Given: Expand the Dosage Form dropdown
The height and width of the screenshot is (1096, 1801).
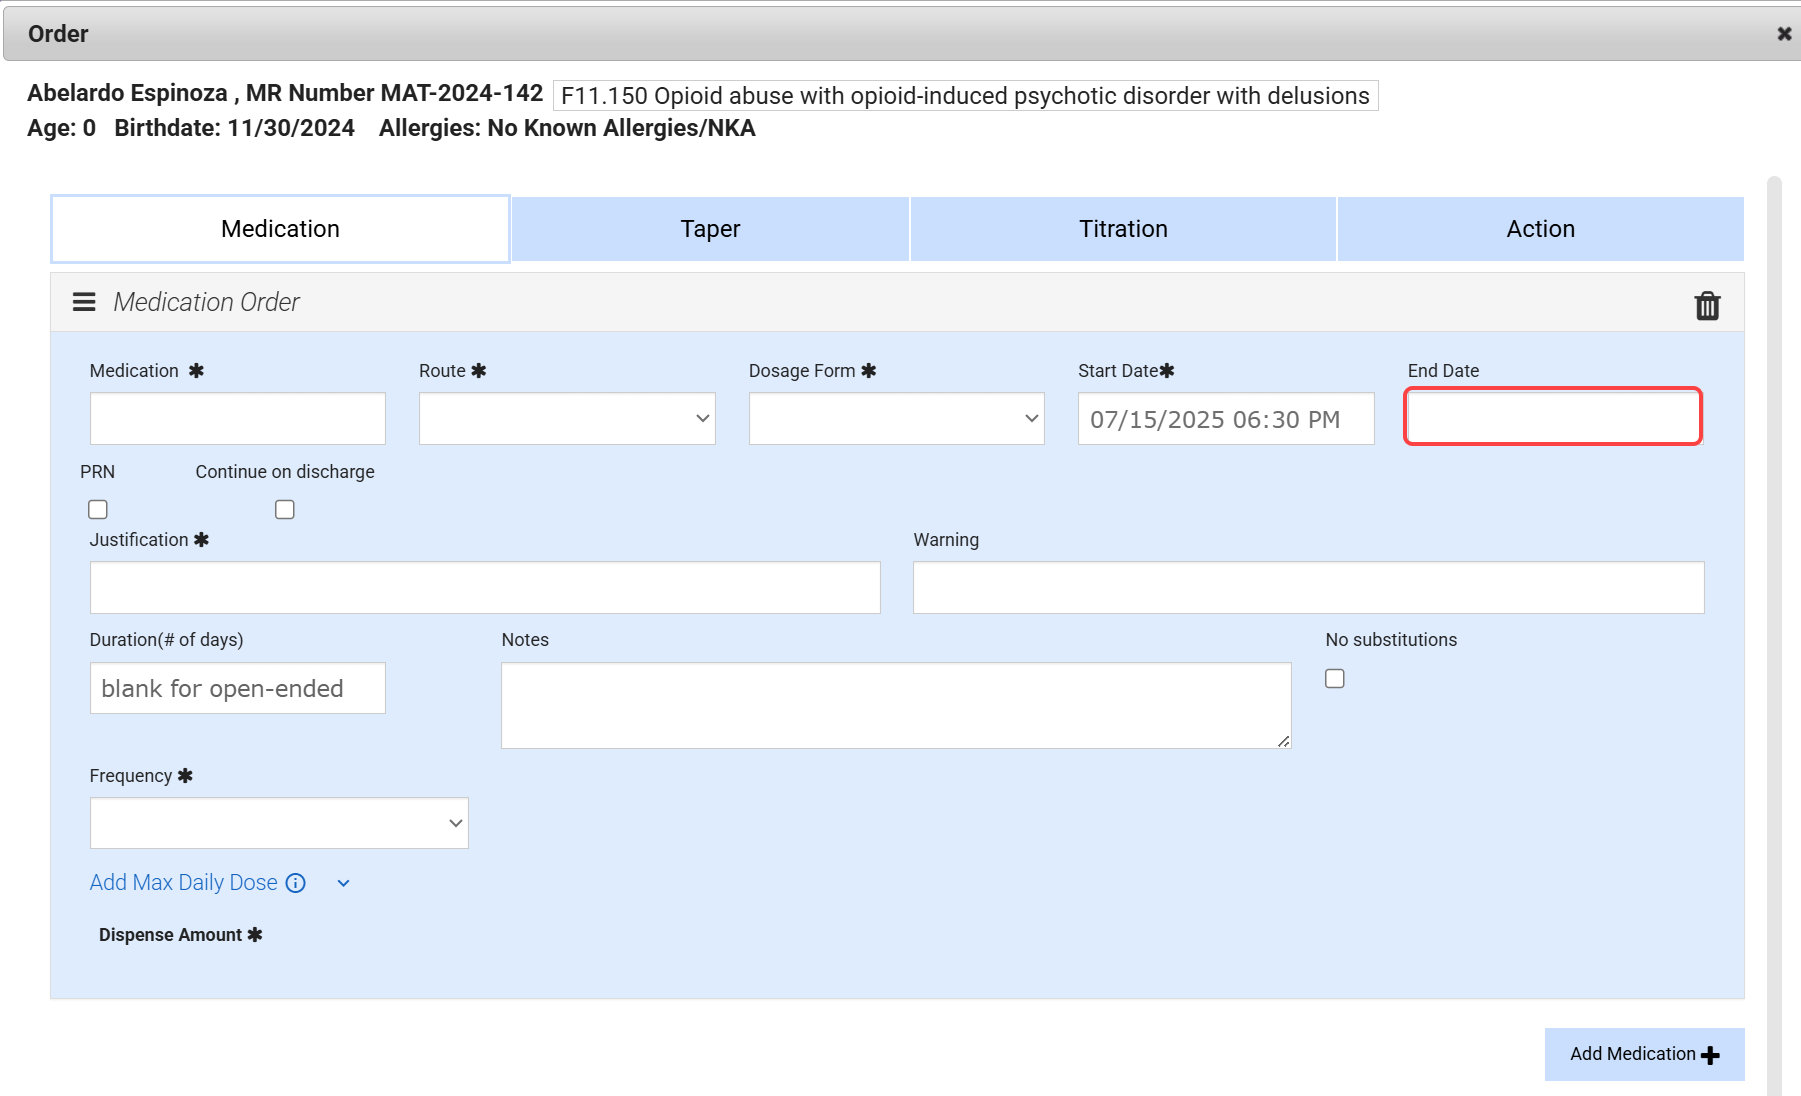Looking at the screenshot, I should 896,419.
